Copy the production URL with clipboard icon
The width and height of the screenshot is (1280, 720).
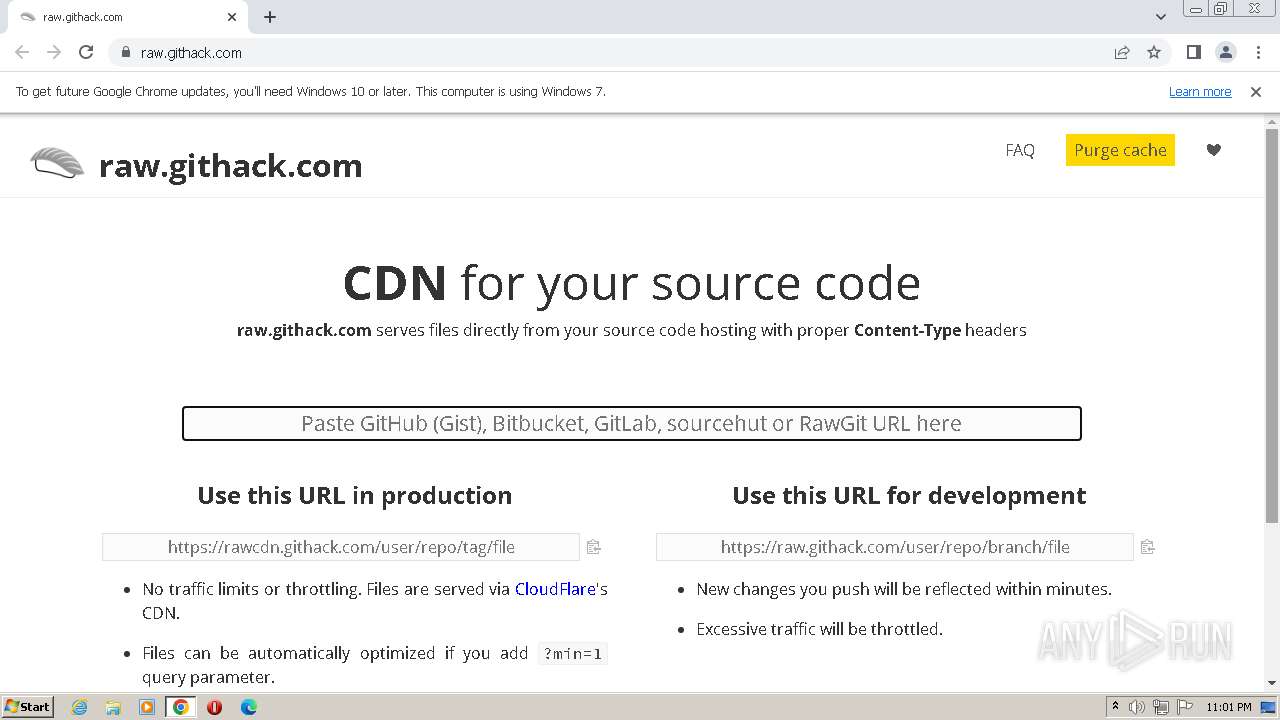[593, 547]
